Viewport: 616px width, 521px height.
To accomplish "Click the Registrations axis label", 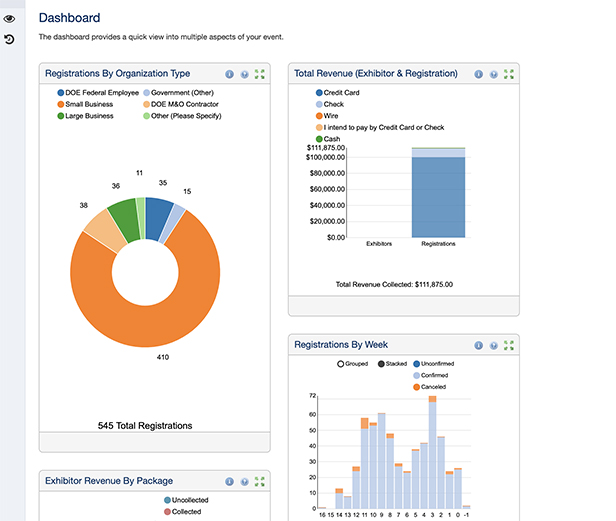I will pos(438,244).
